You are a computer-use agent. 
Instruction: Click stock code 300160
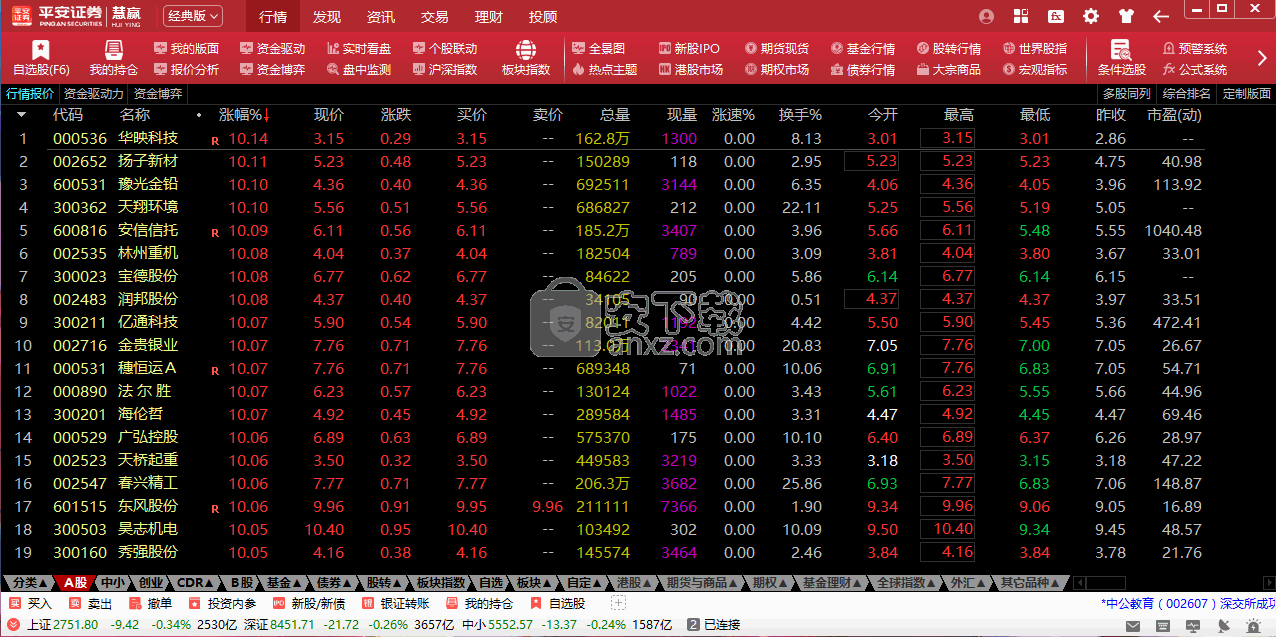click(x=80, y=553)
